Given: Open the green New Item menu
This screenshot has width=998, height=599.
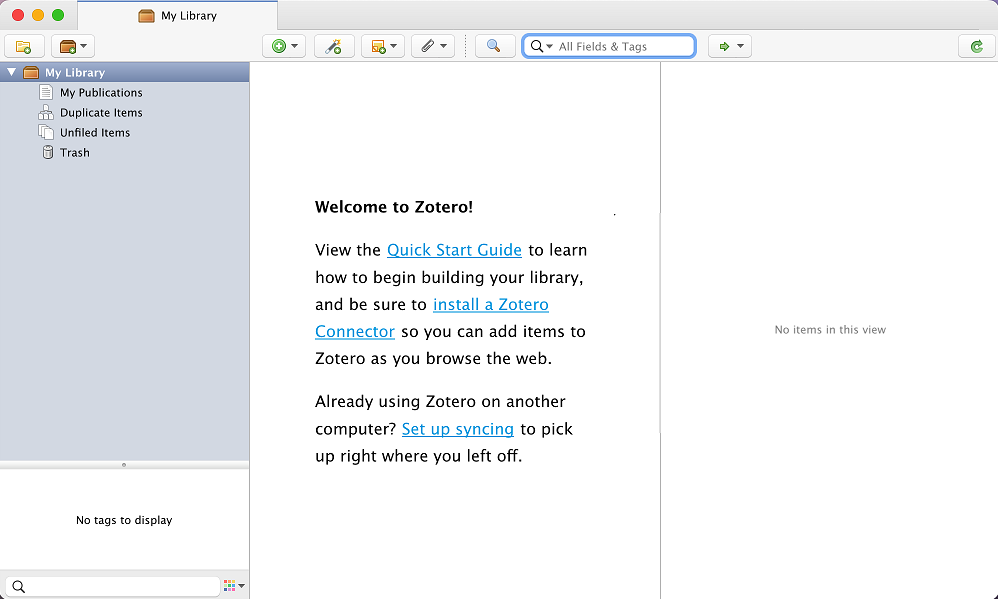Looking at the screenshot, I should coord(284,46).
